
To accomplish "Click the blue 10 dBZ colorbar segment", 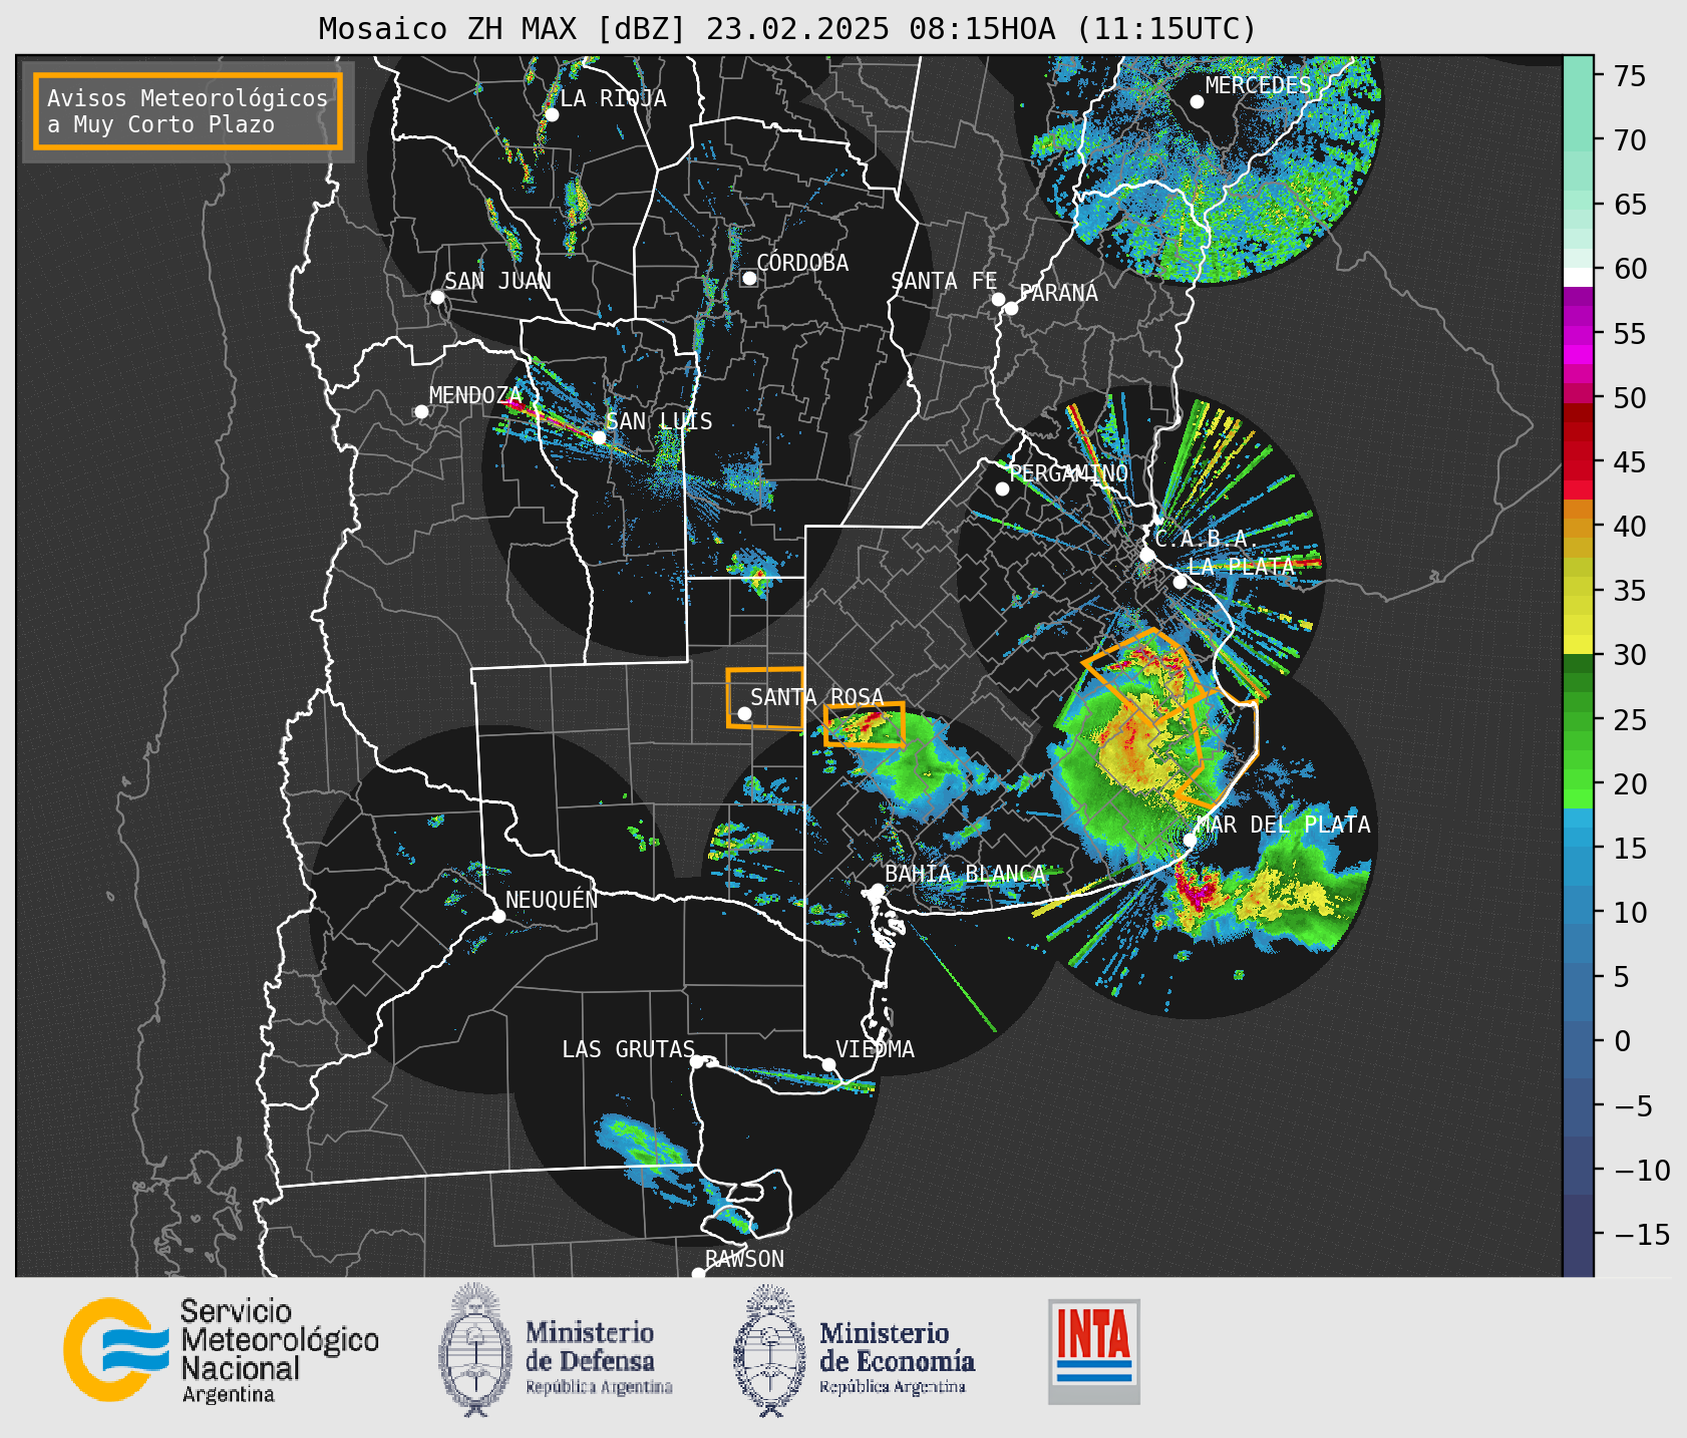I will click(1578, 913).
